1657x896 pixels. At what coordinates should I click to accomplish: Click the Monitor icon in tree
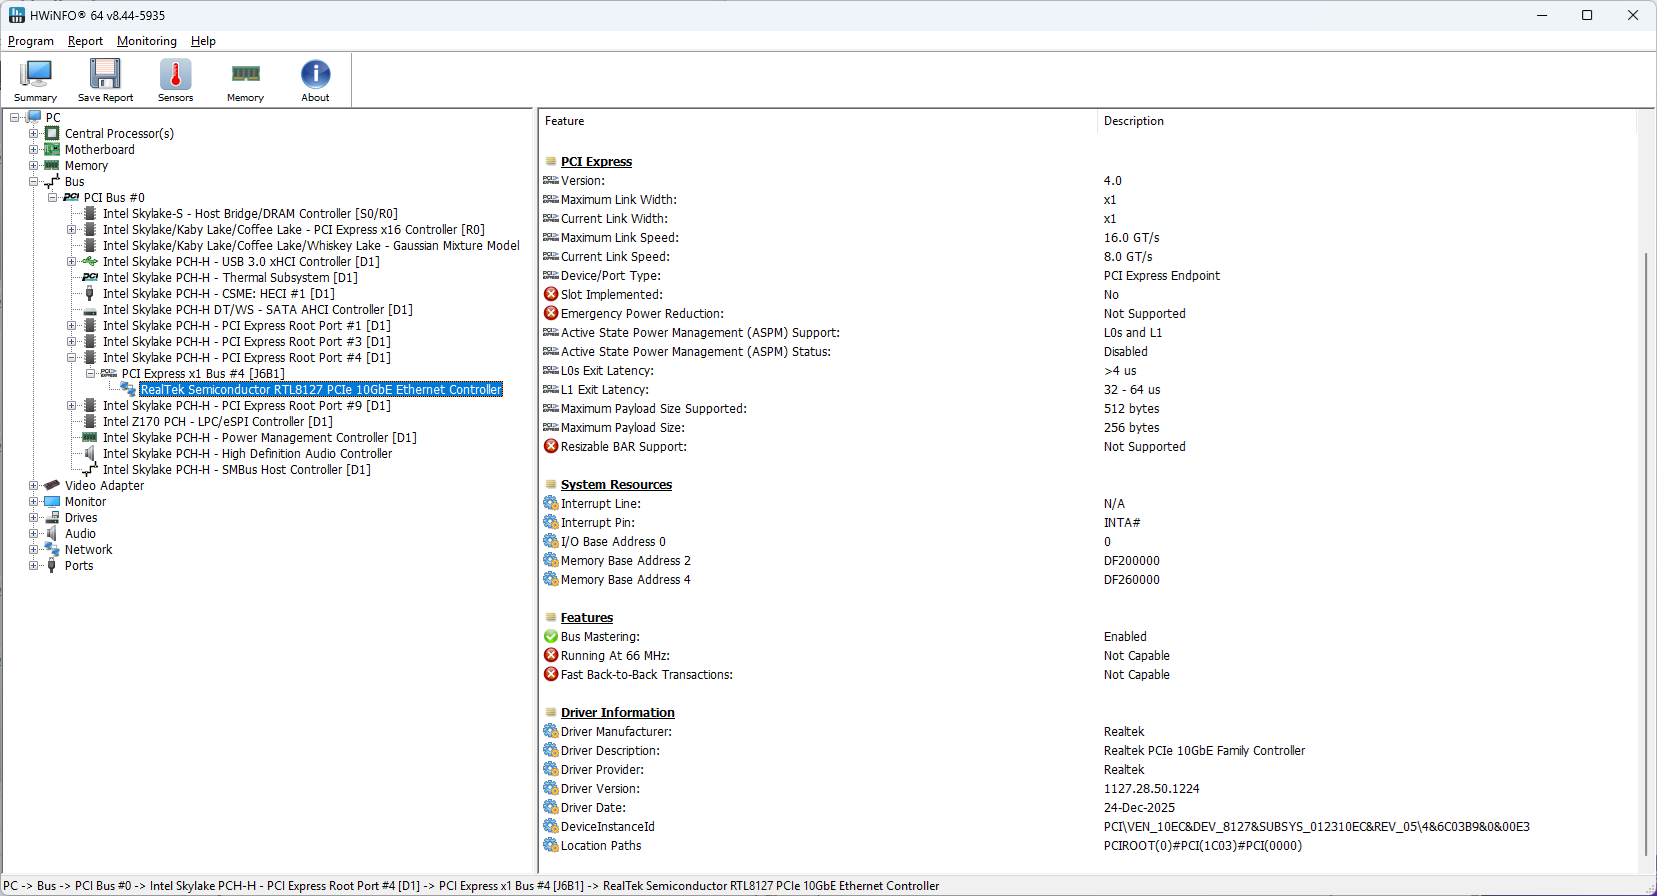(52, 502)
